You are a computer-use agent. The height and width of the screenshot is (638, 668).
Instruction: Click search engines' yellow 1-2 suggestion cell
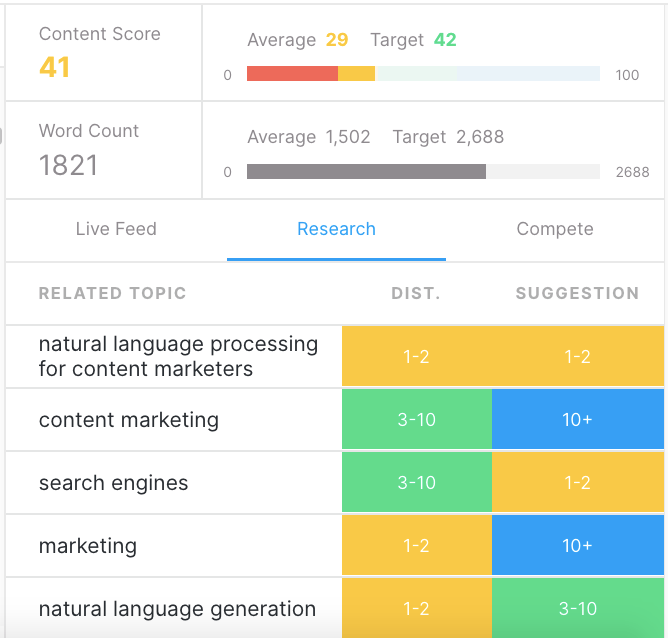(x=578, y=483)
